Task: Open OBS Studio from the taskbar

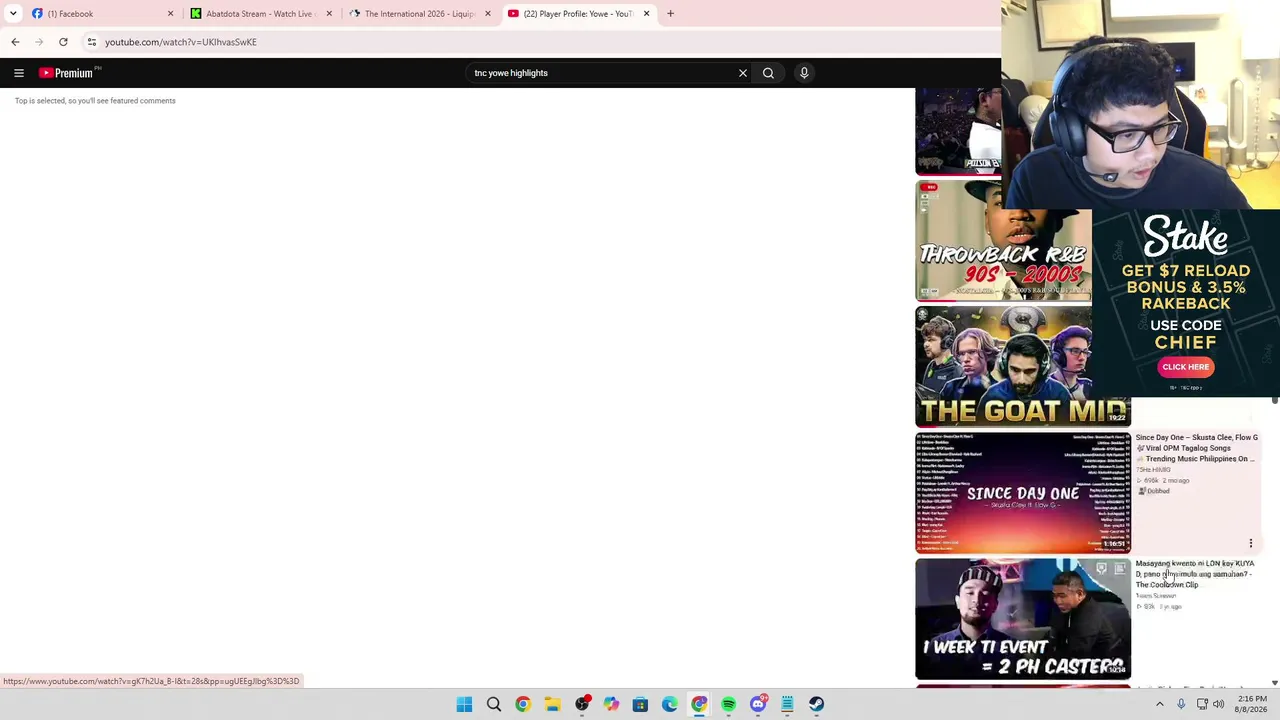Action: [x=582, y=704]
